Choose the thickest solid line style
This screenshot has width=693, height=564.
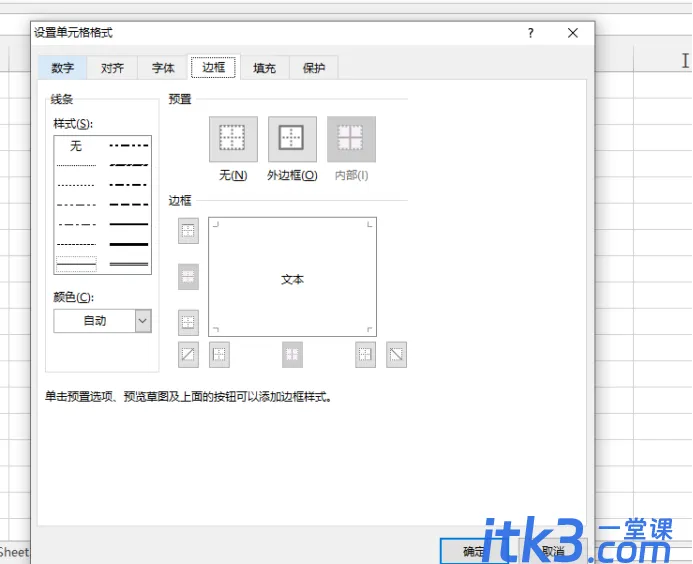[129, 244]
